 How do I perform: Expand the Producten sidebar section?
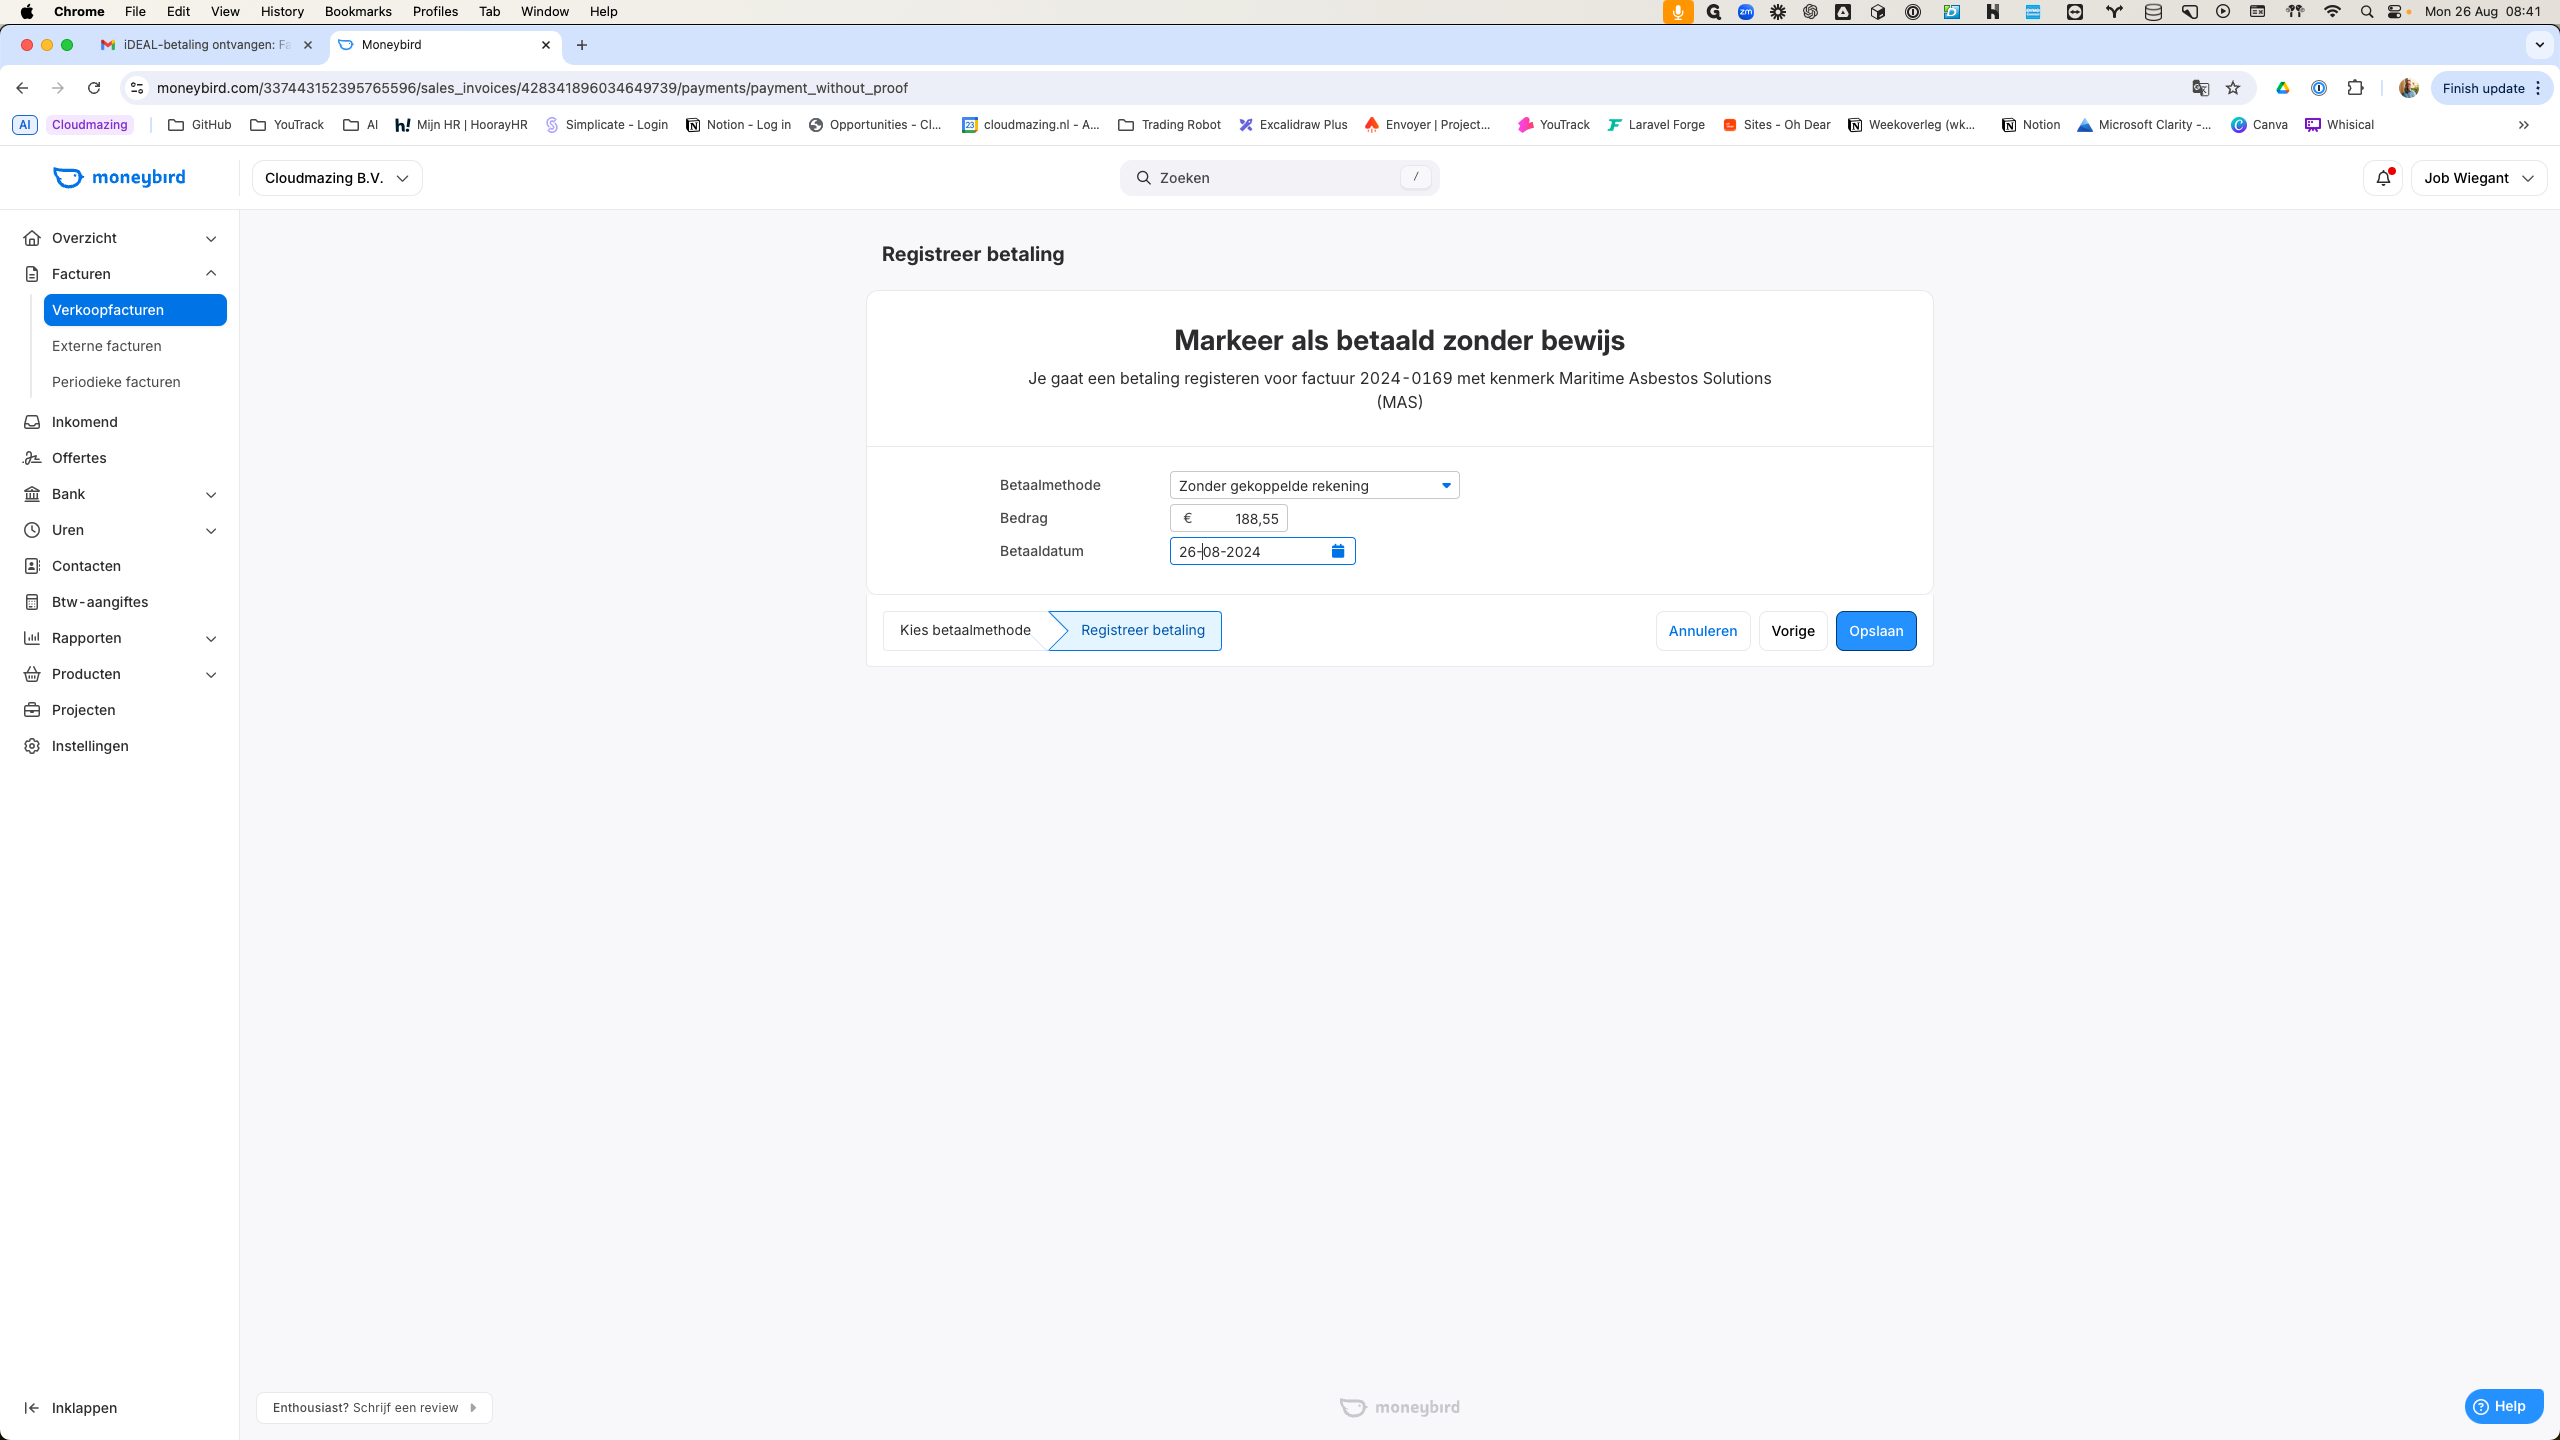(x=211, y=674)
